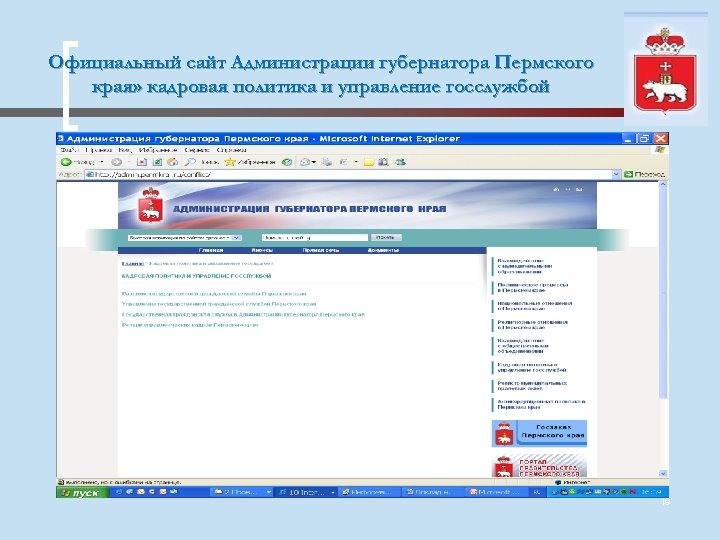Open the Прямая речь site tab
The image size is (720, 540).
pyautogui.click(x=321, y=250)
